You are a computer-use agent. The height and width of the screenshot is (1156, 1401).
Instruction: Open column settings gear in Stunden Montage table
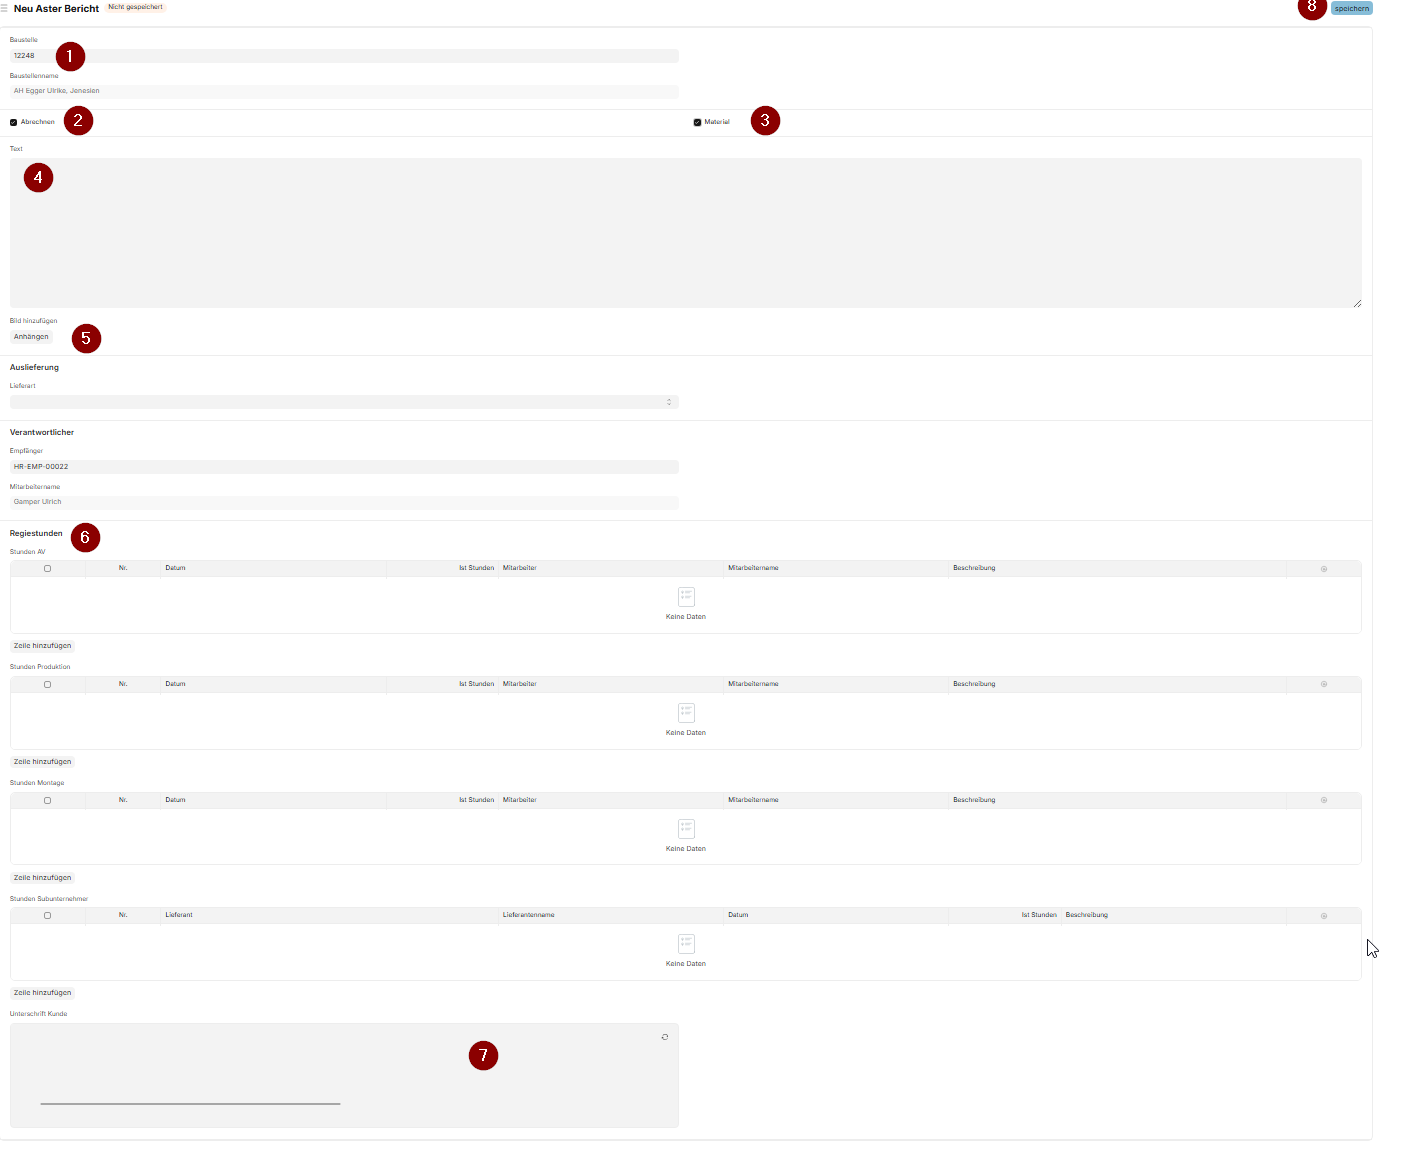(1323, 801)
